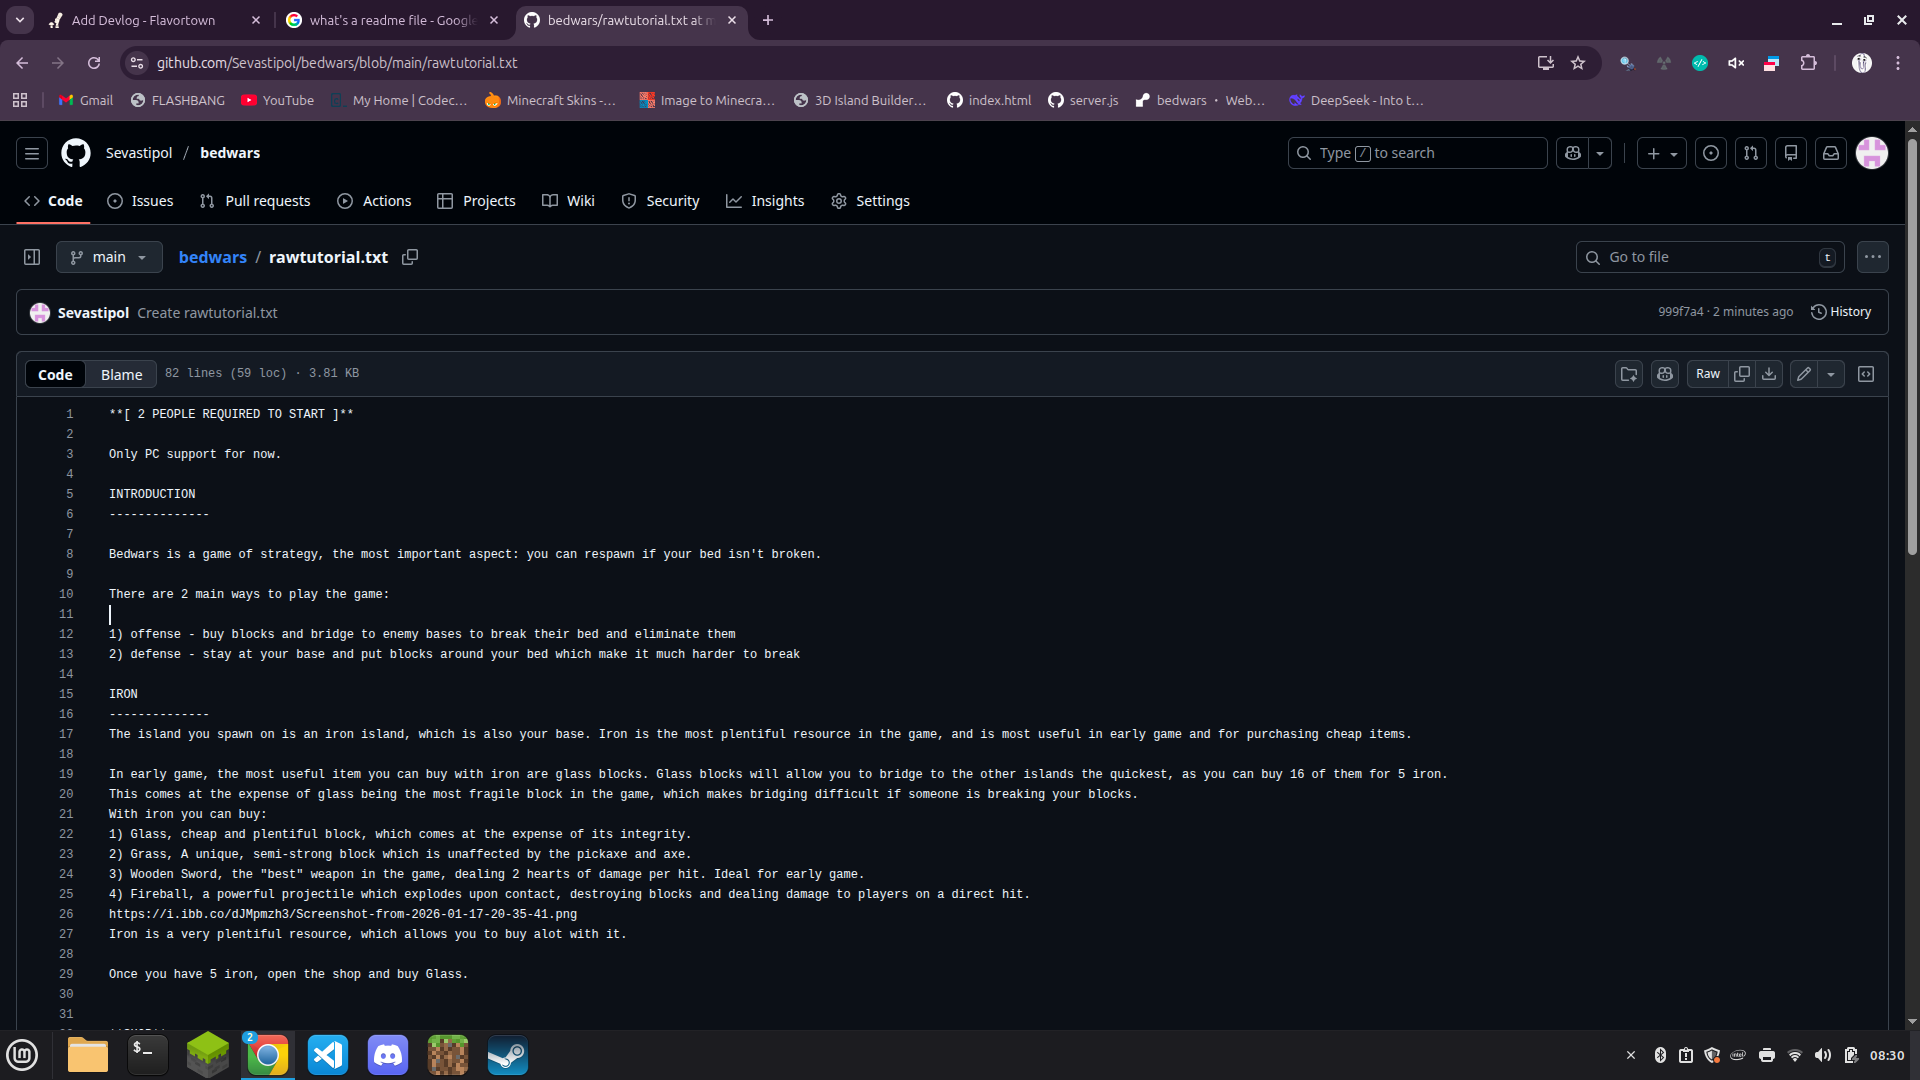Expand the edit file options dropdown arrow
The image size is (1920, 1080).
pos(1831,374)
